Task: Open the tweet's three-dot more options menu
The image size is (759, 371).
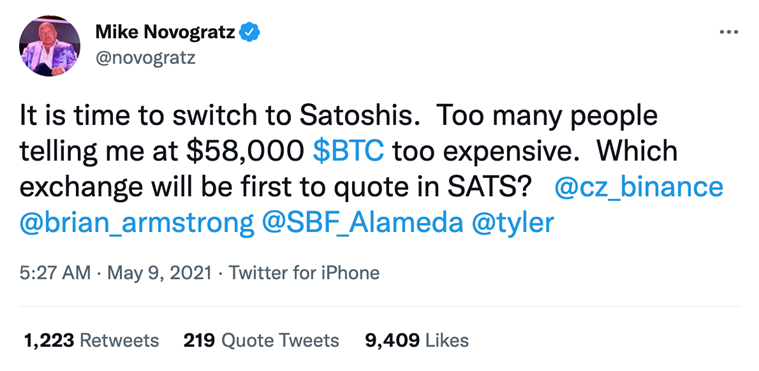Action: click(729, 32)
